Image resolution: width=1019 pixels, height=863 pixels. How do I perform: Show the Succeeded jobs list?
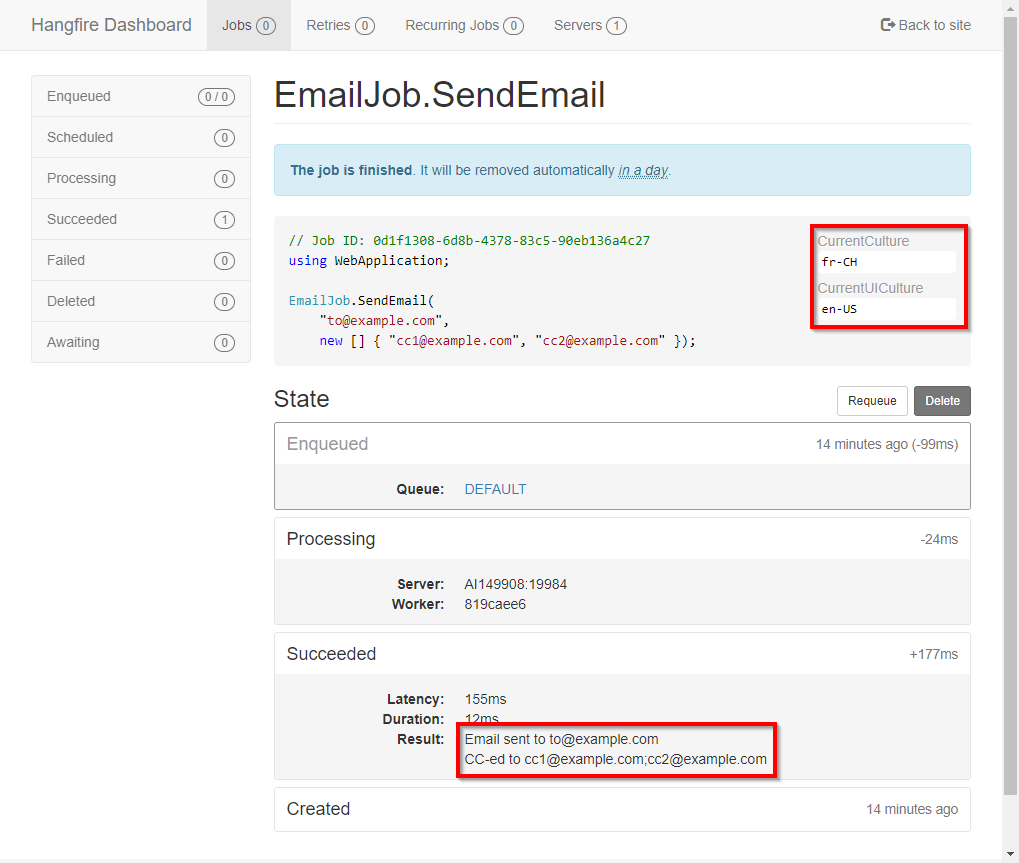point(141,219)
